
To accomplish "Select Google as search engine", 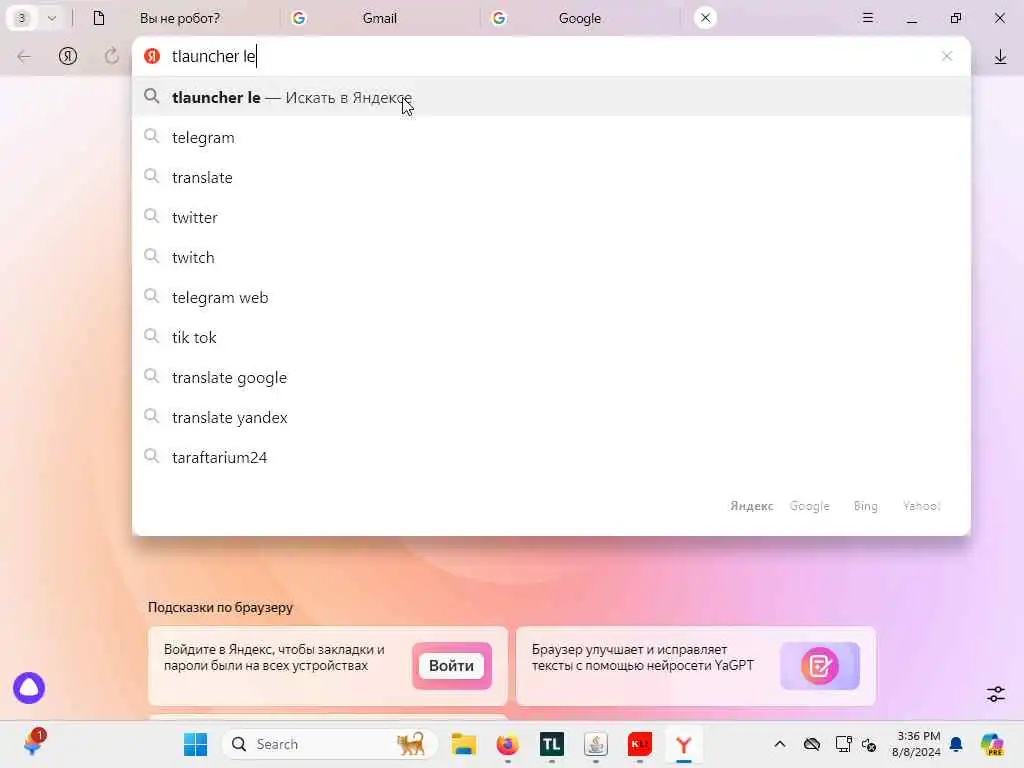I will 809,505.
